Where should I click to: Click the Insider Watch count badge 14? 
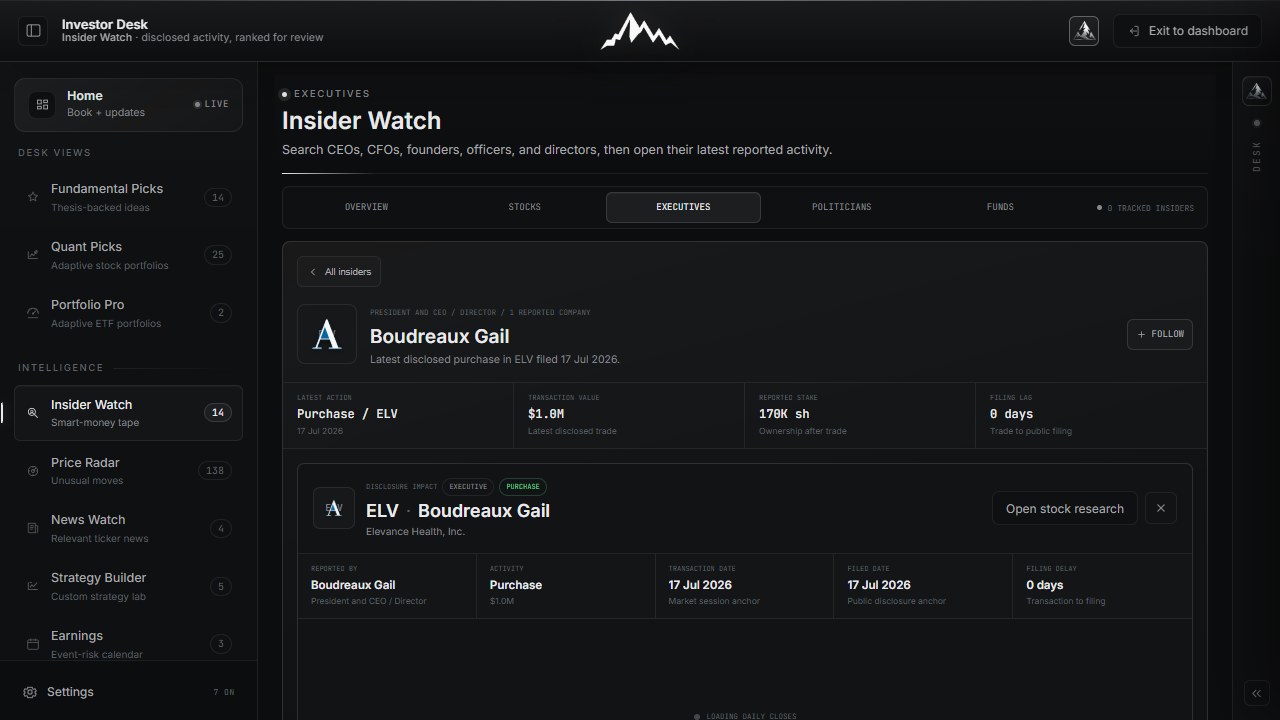[217, 412]
